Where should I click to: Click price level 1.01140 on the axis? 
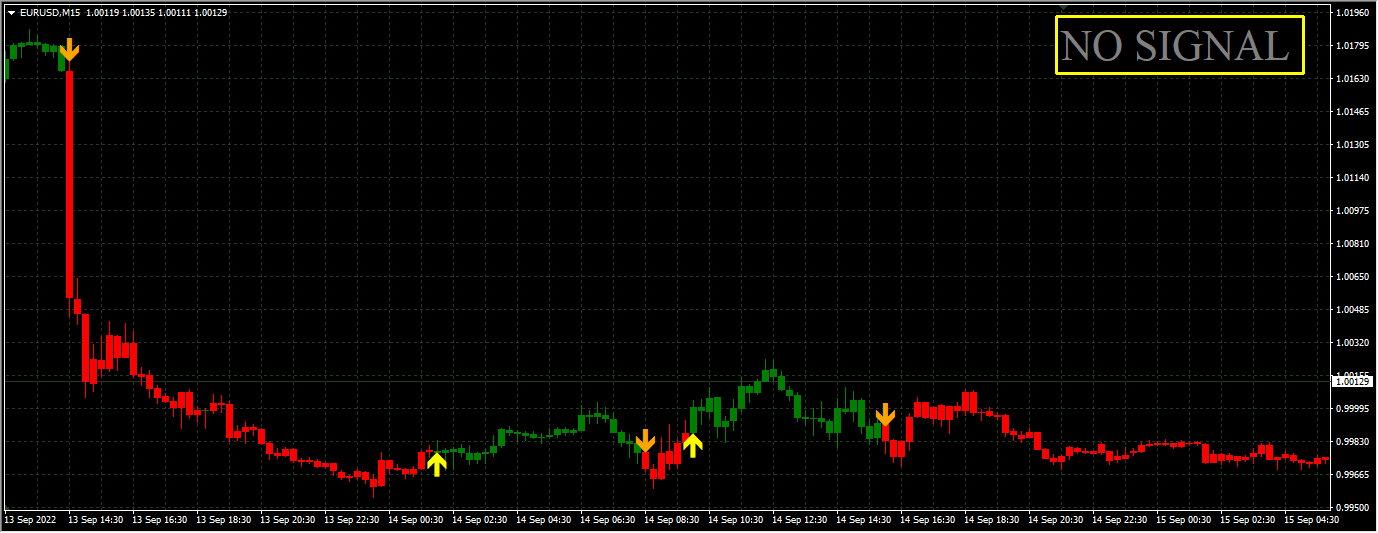[1351, 178]
